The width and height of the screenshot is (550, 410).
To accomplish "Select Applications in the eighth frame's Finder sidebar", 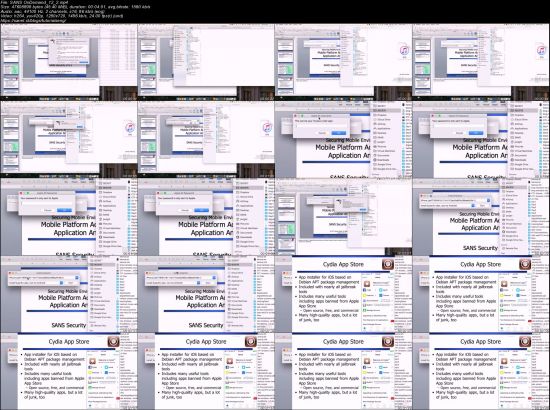I will tap(521, 128).
